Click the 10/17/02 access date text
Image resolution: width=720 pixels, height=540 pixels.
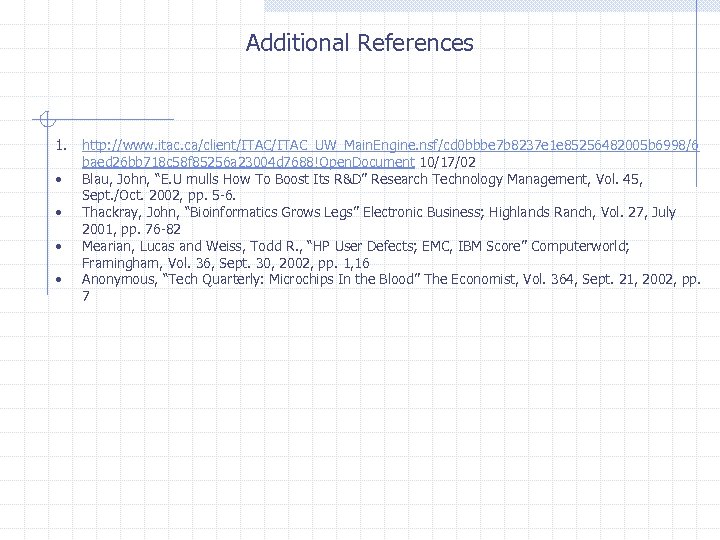[448, 162]
